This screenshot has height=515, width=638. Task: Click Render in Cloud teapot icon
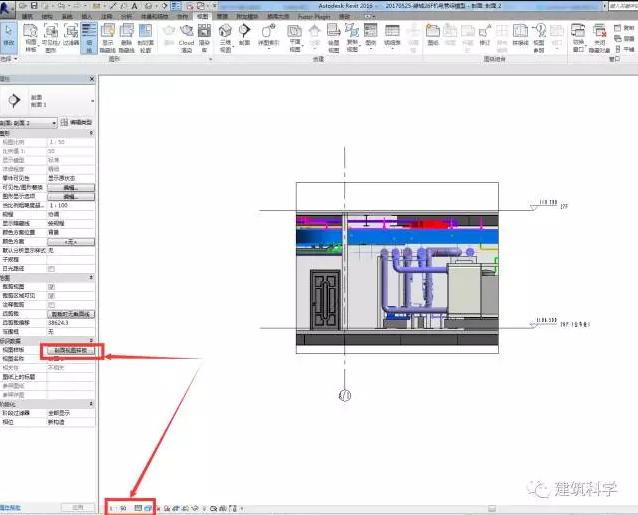tap(186, 37)
